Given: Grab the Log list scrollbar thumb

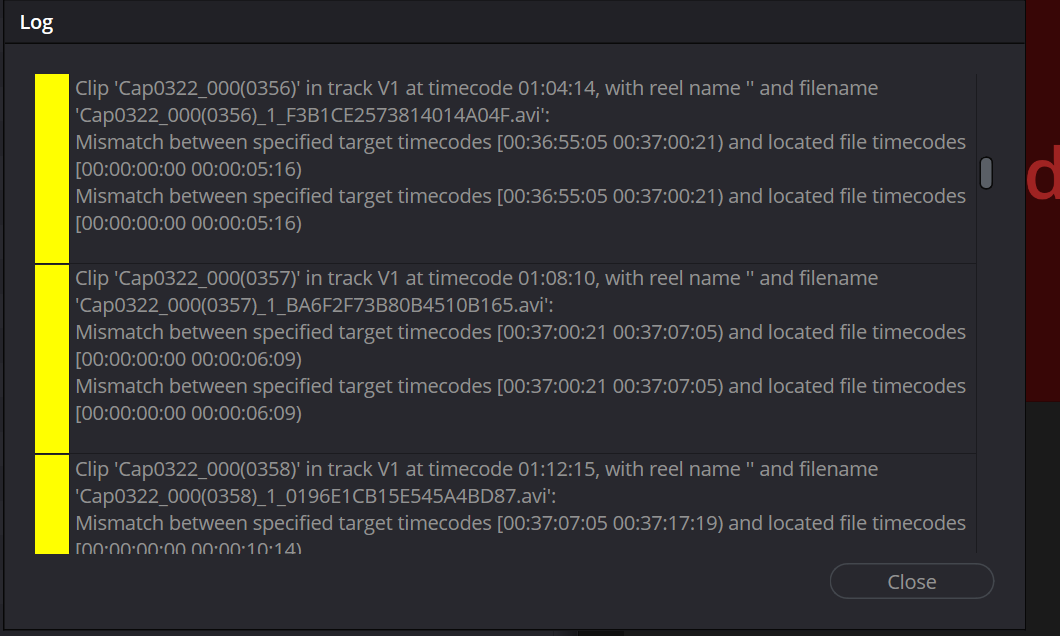Looking at the screenshot, I should (x=986, y=173).
